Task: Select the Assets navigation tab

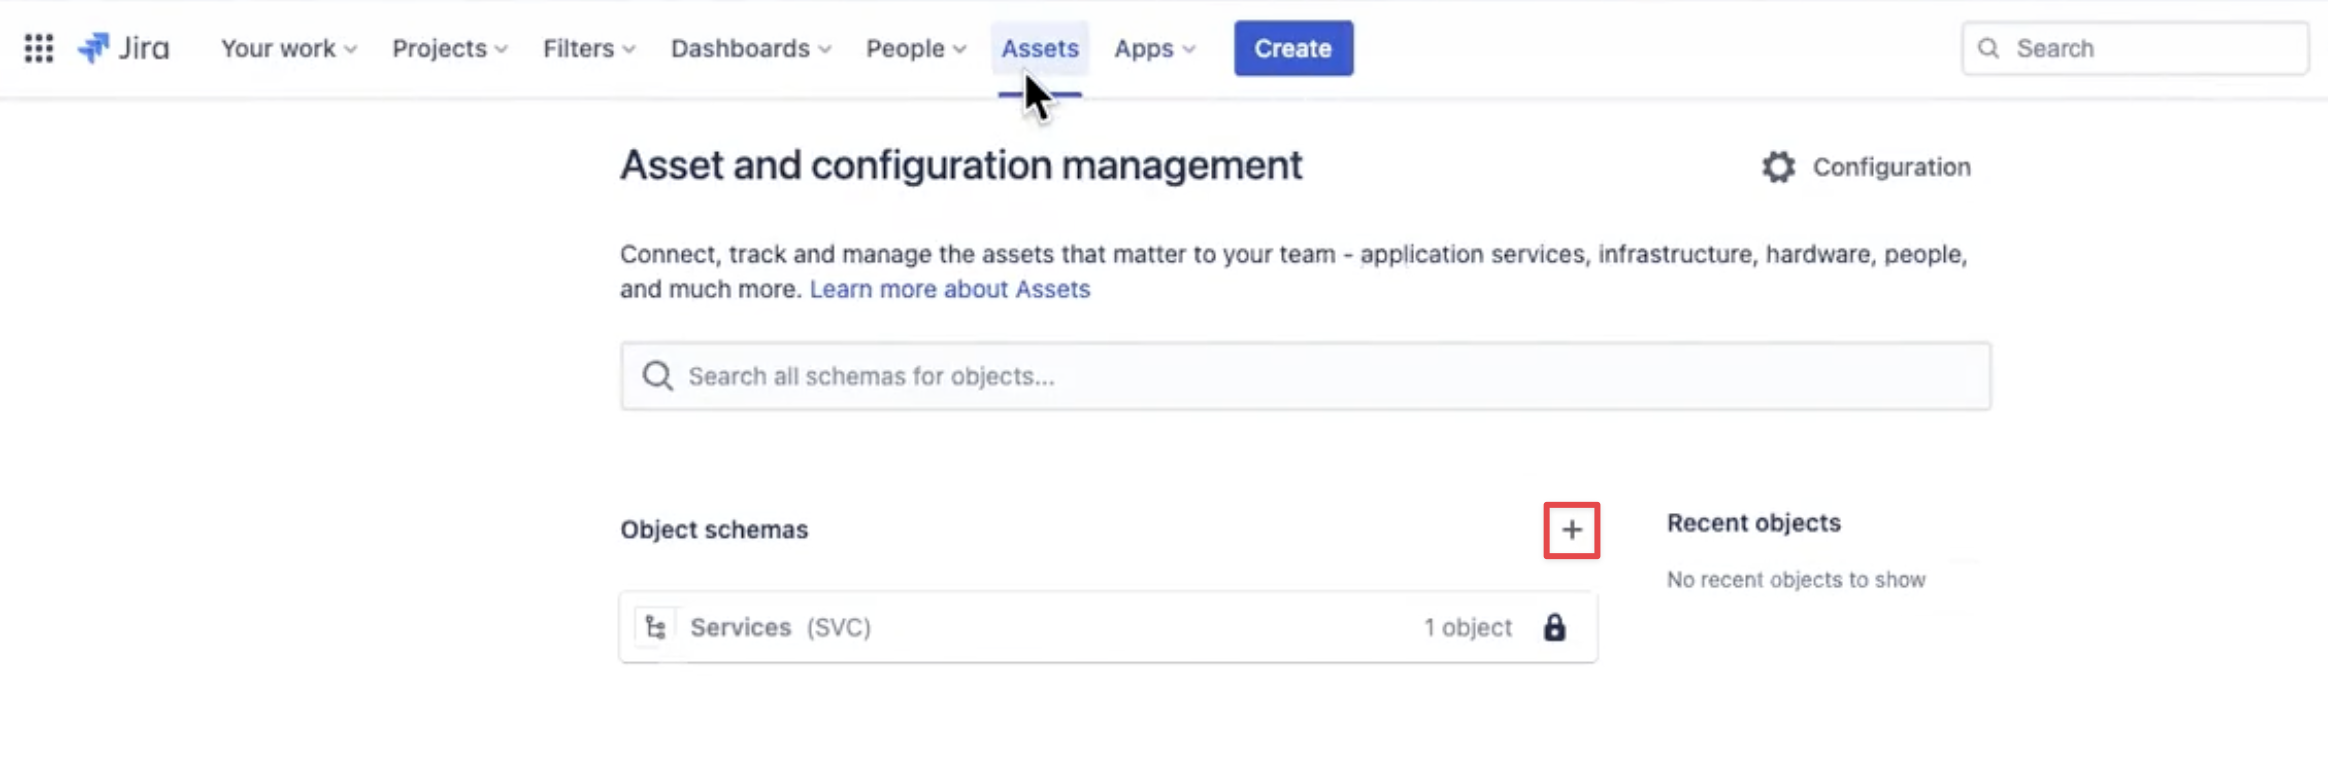Action: point(1040,48)
